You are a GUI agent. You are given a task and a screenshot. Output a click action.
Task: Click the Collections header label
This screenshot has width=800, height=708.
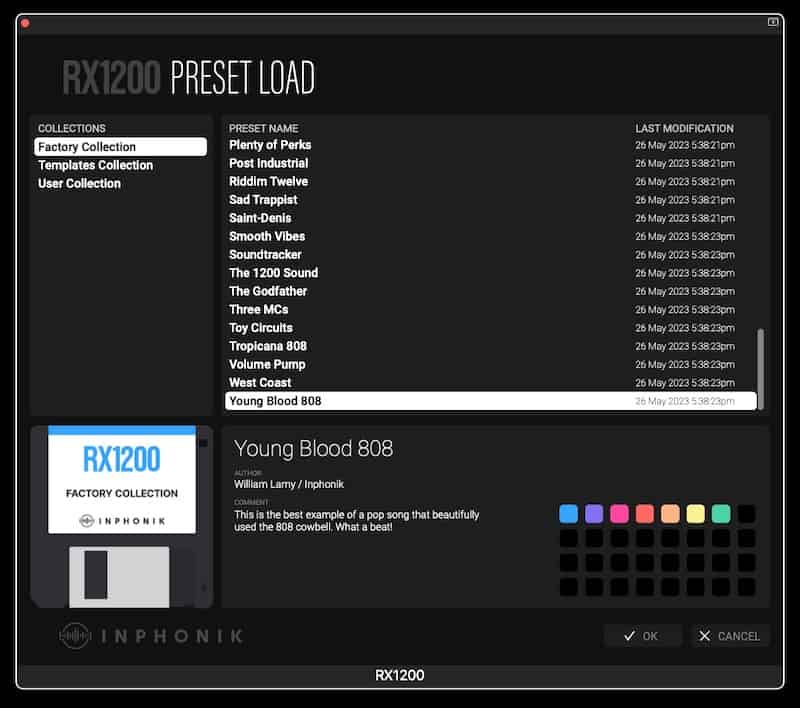pyautogui.click(x=71, y=129)
